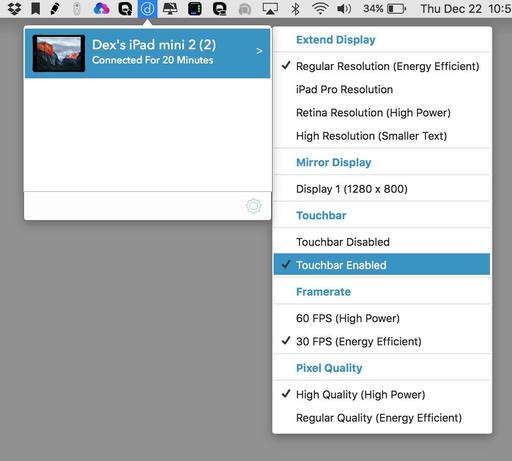512x461 pixels.
Task: Open the cloud upload menu bar icon
Action: point(102,9)
